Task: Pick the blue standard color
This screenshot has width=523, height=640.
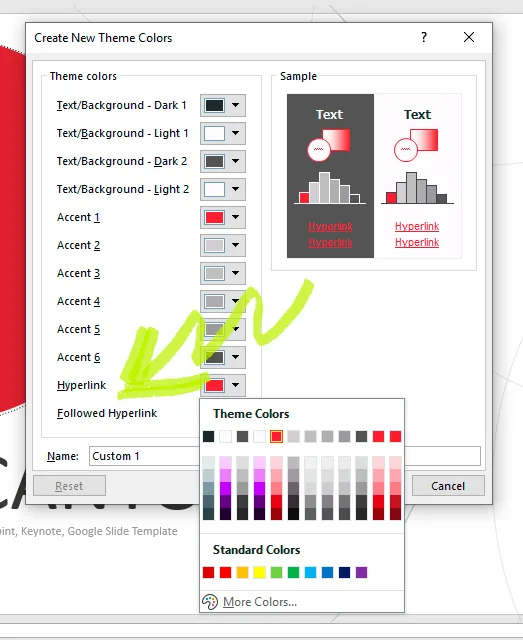Action: (x=327, y=572)
